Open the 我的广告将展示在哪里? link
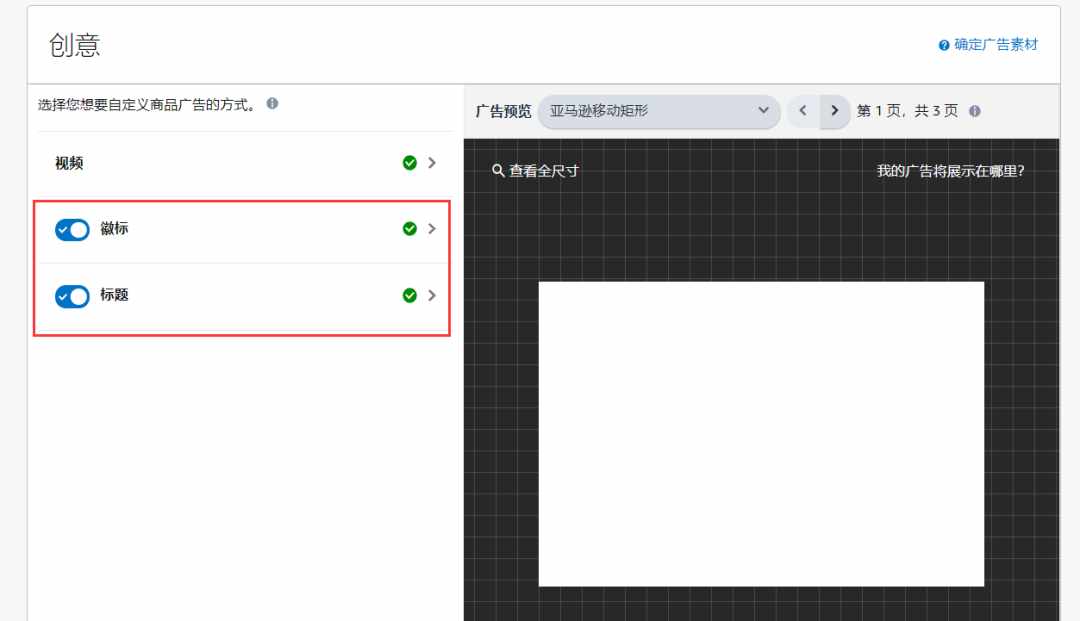Screen dimensions: 1080x621 [951, 171]
